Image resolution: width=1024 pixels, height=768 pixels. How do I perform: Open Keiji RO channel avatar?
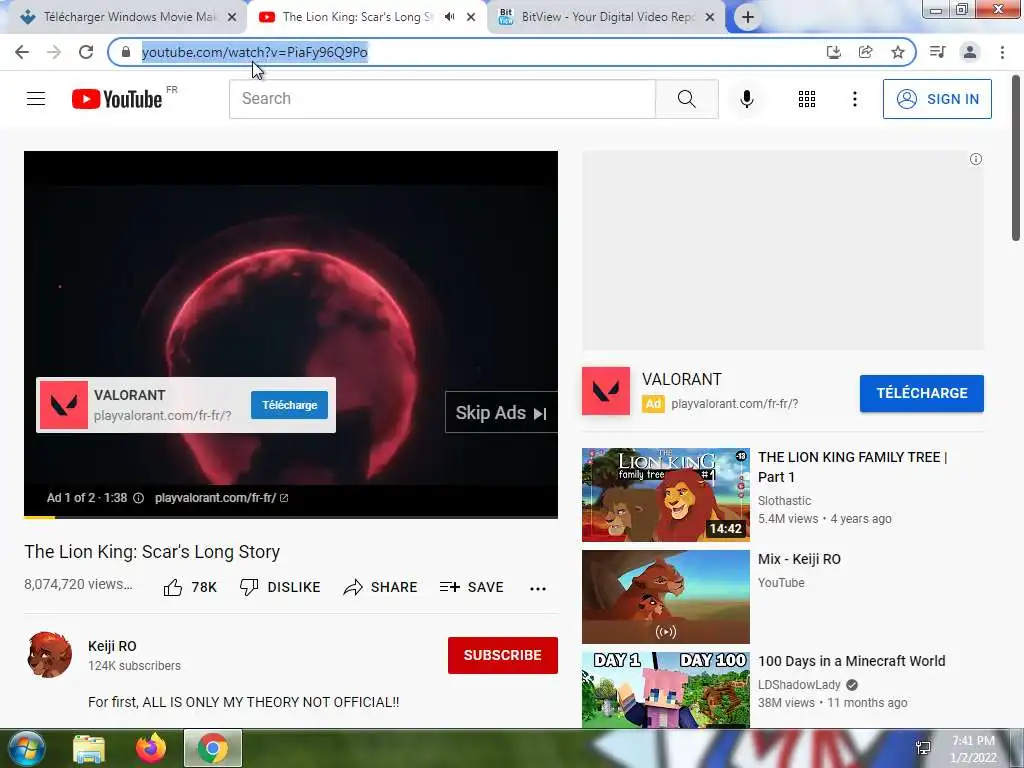point(49,654)
